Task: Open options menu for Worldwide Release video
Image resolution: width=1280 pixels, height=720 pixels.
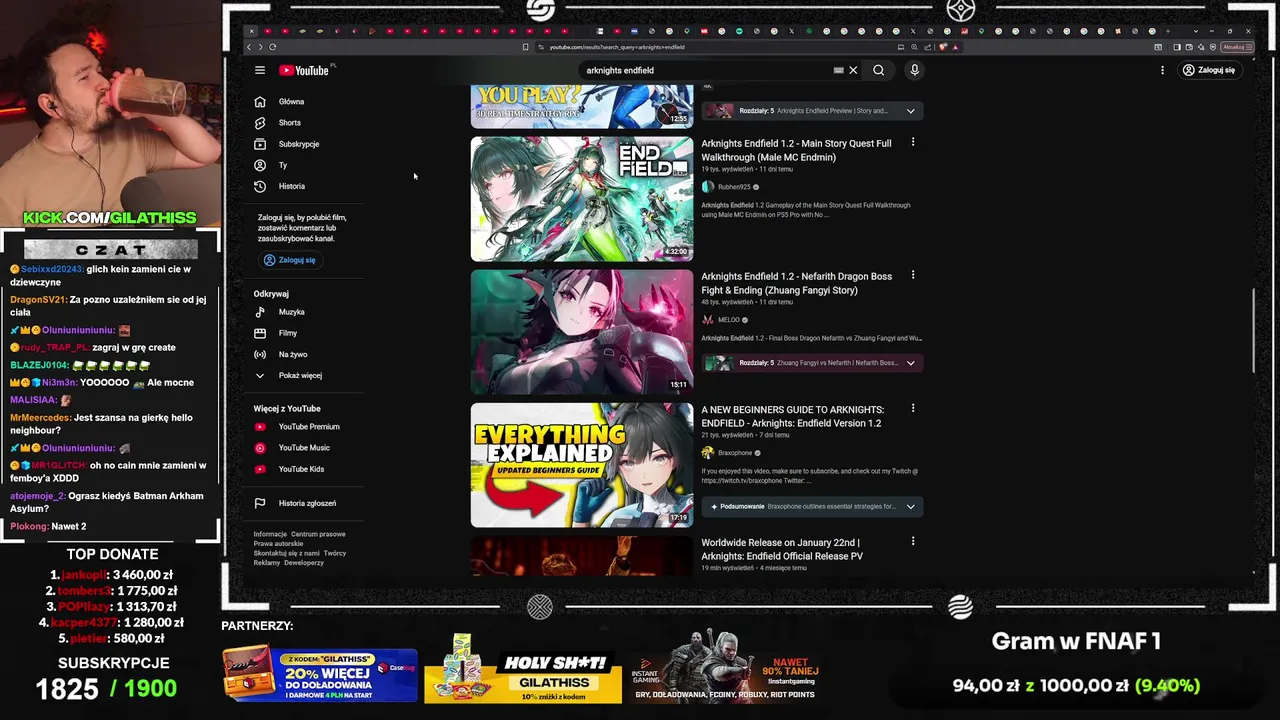Action: coord(912,541)
